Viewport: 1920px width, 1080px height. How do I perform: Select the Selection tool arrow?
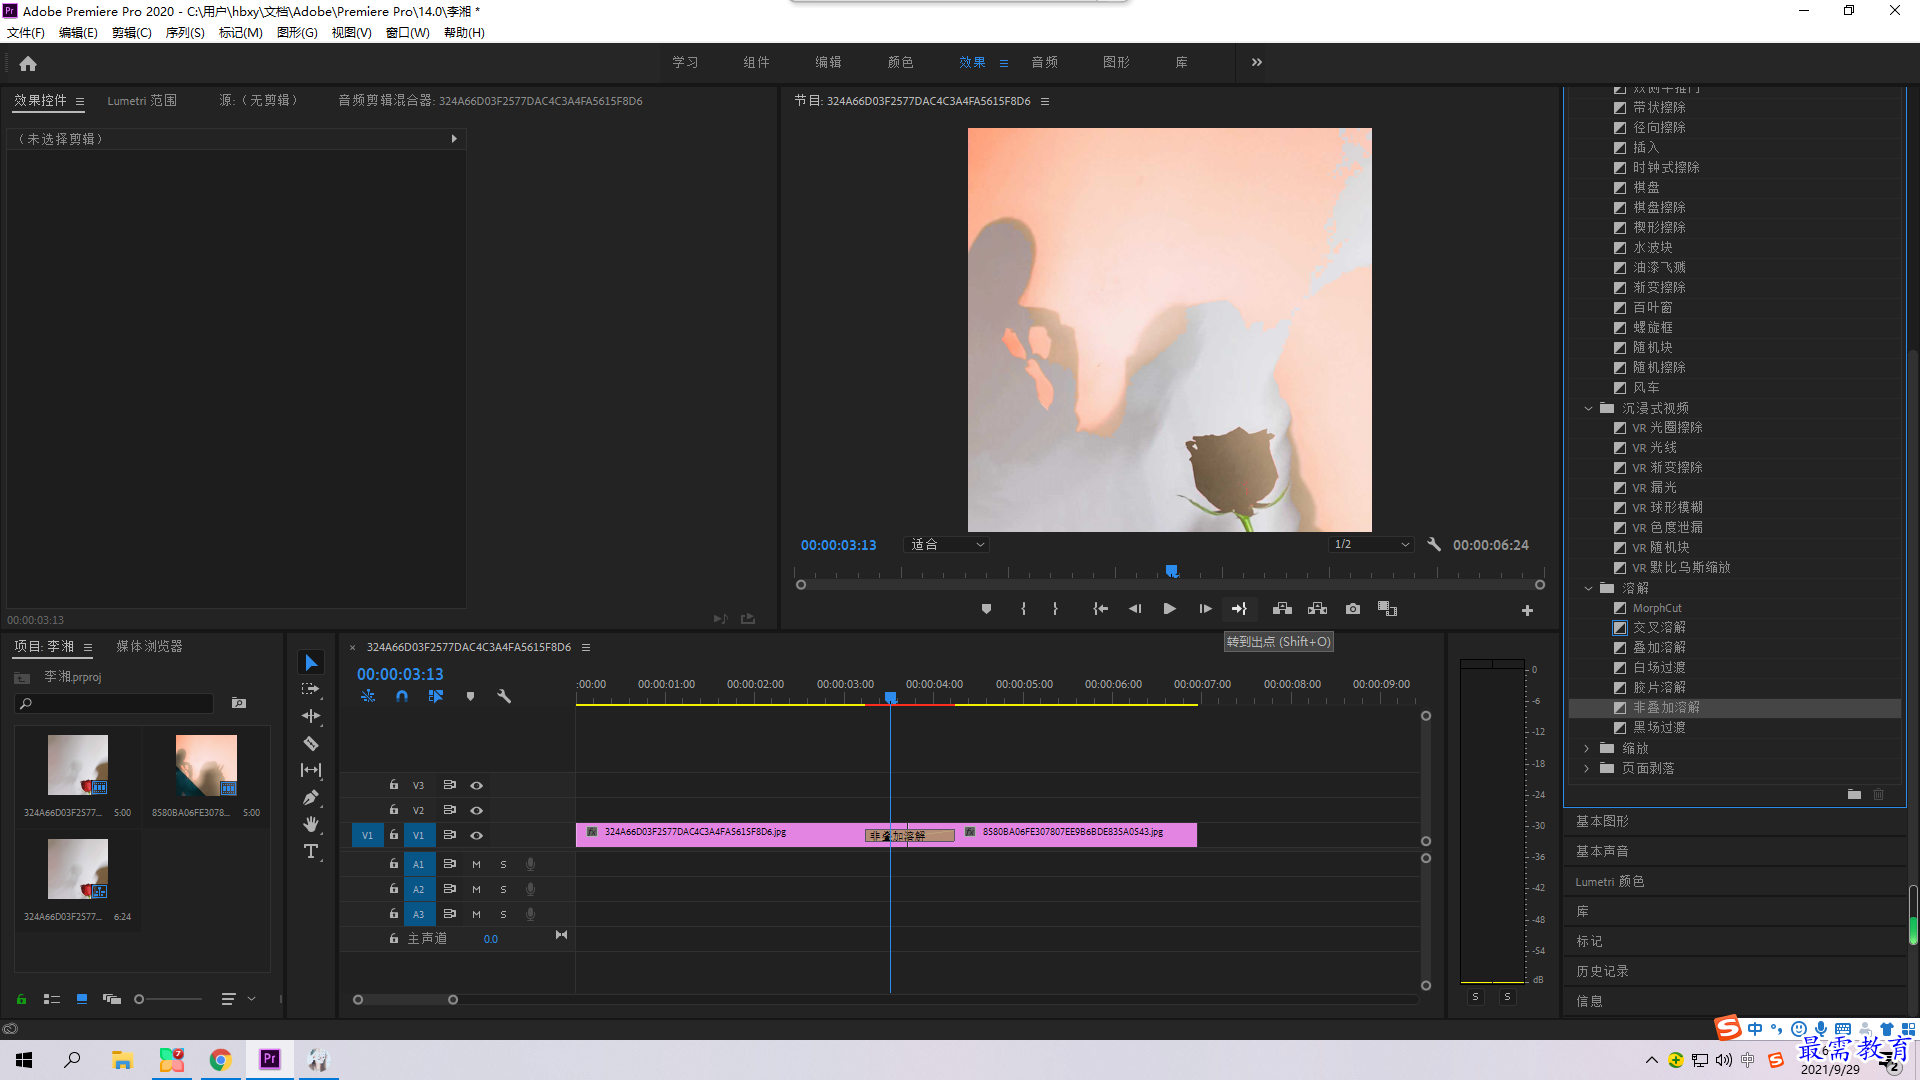pyautogui.click(x=311, y=663)
